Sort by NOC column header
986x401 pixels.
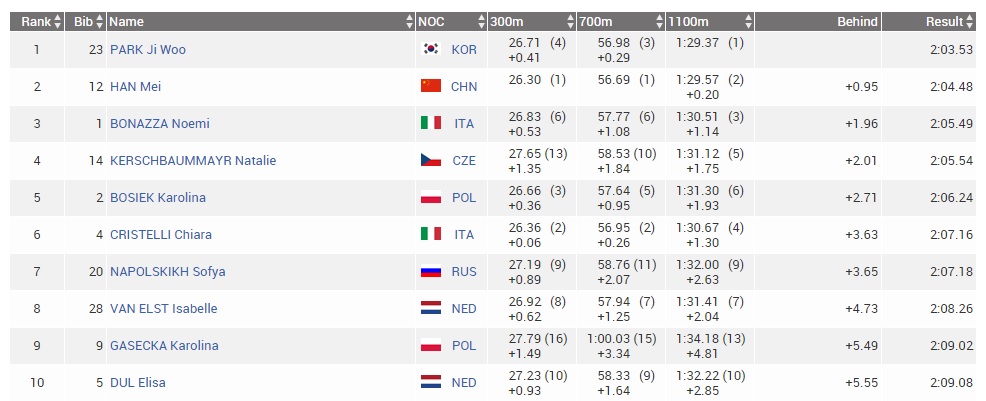pyautogui.click(x=479, y=21)
